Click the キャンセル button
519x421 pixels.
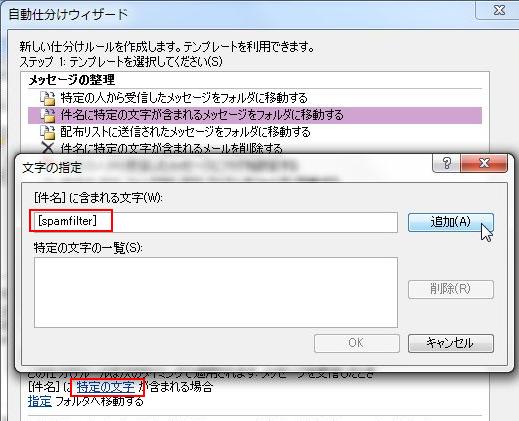(451, 343)
